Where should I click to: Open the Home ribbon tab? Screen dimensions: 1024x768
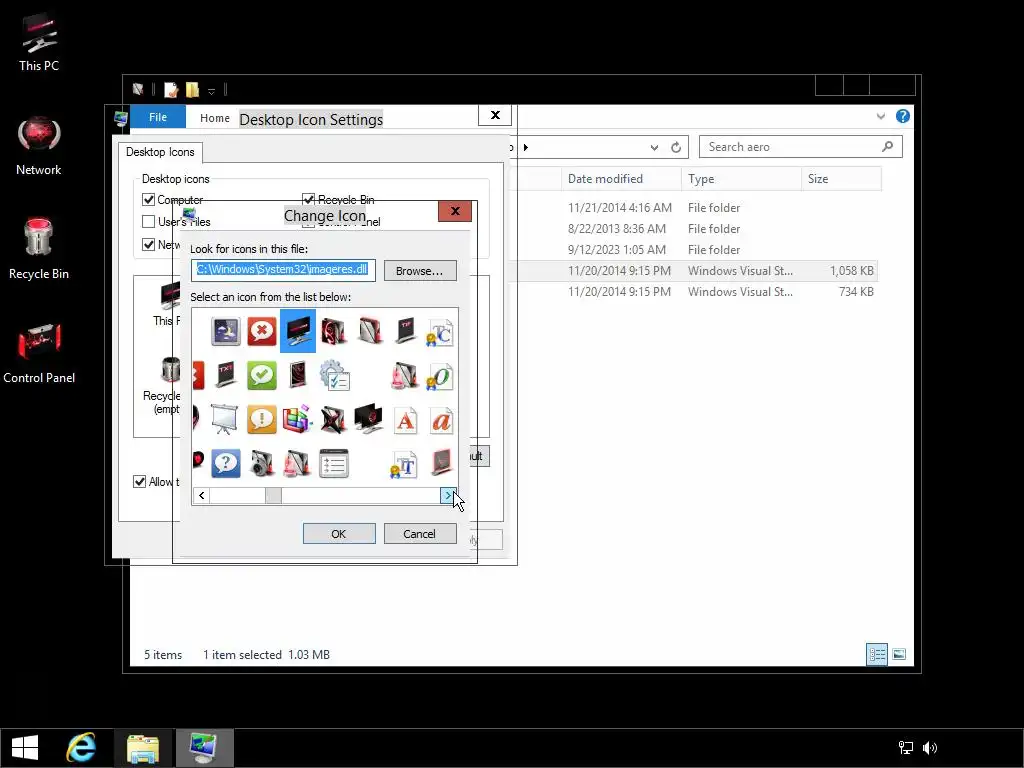pyautogui.click(x=215, y=118)
